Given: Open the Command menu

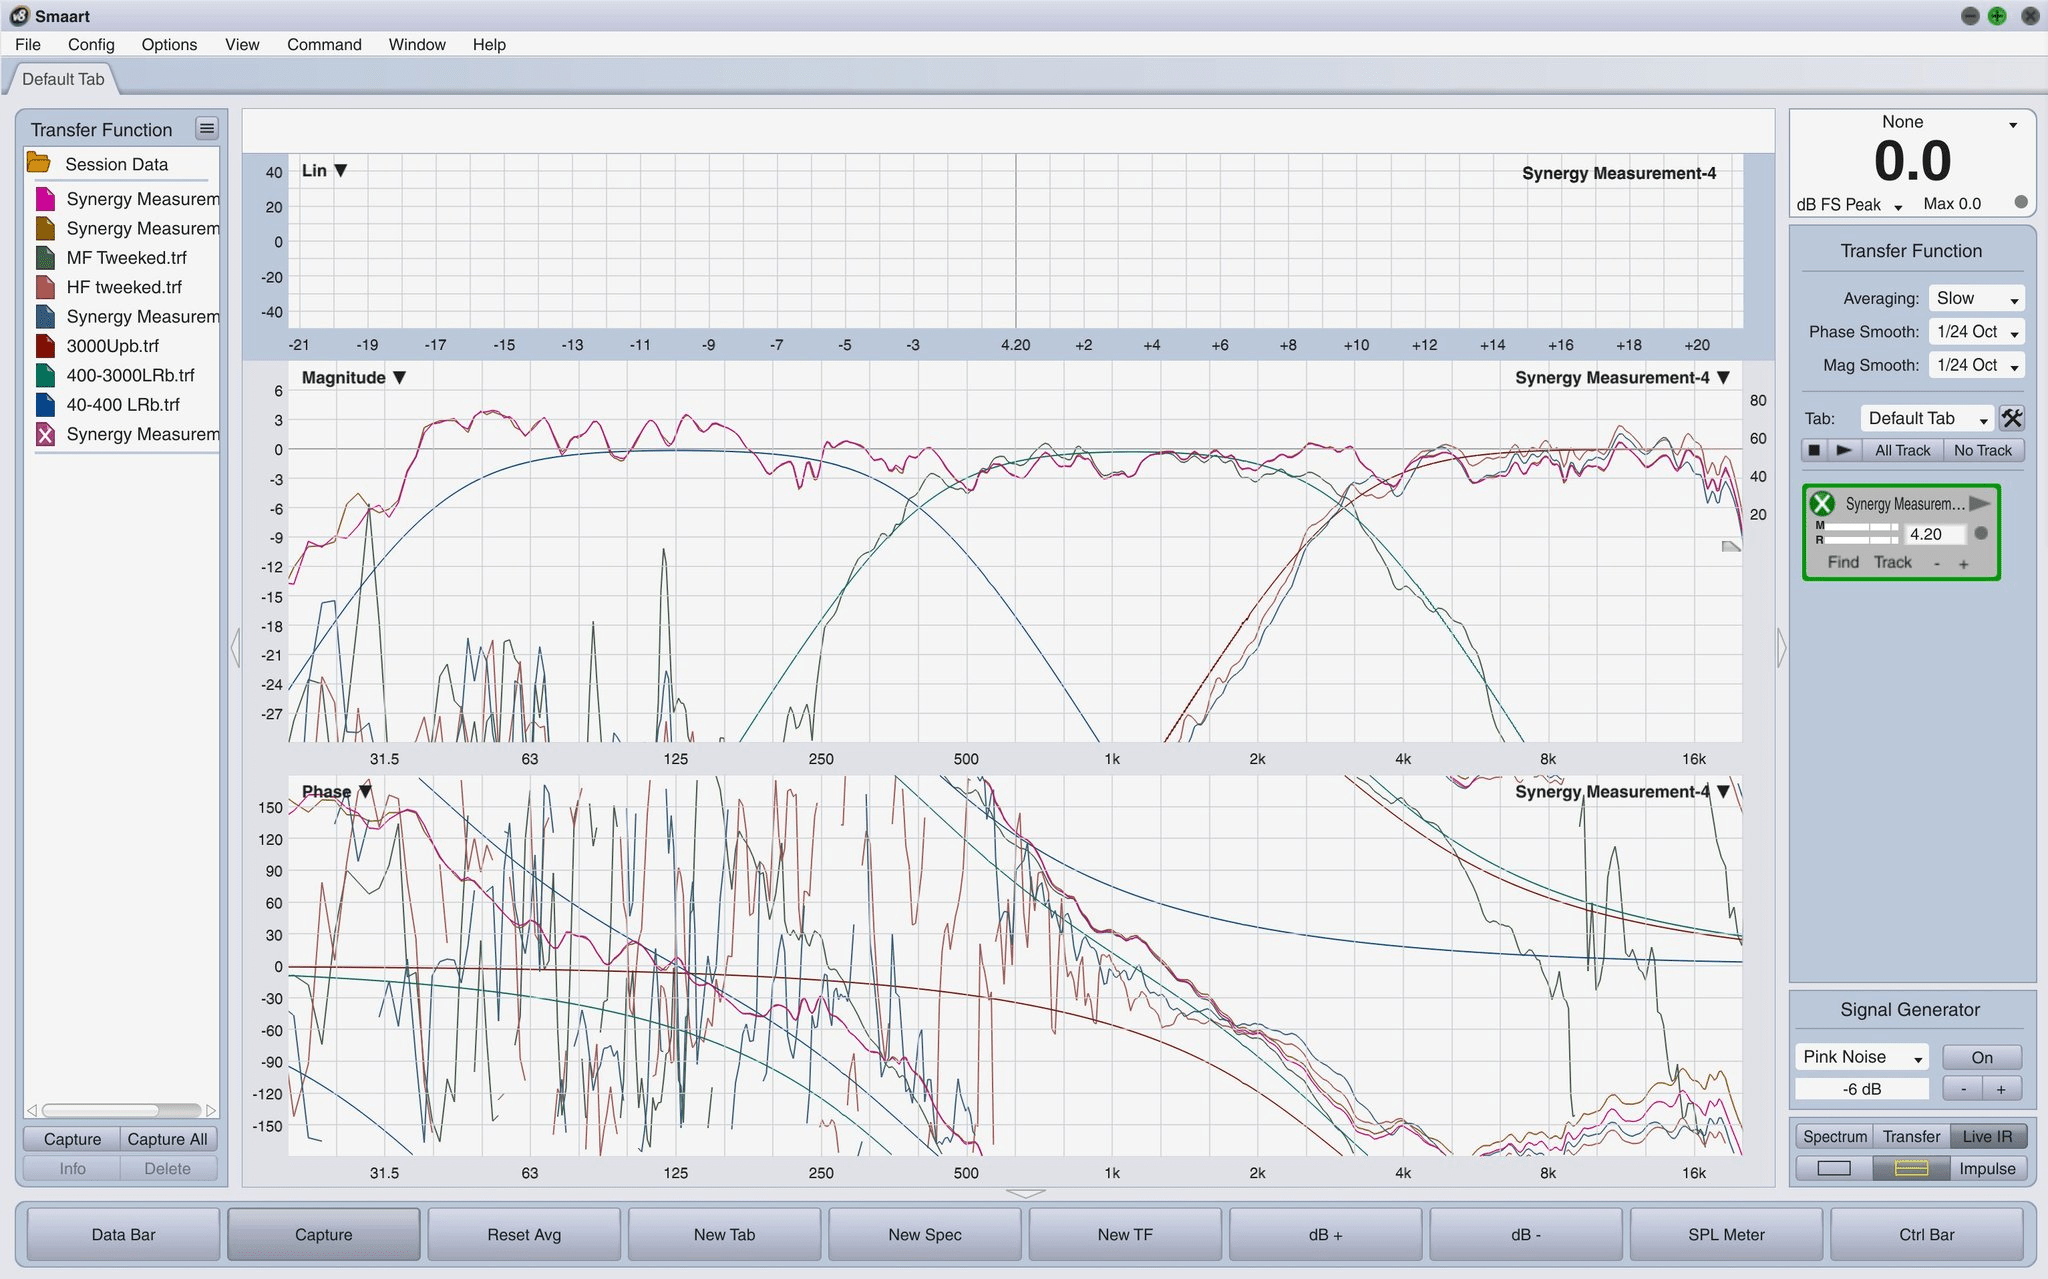Looking at the screenshot, I should (324, 44).
